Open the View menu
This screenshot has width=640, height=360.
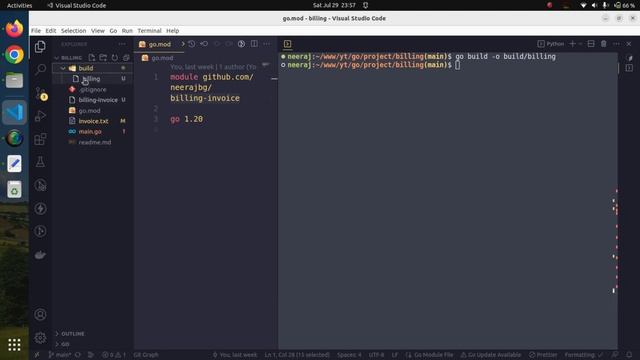pyautogui.click(x=98, y=31)
